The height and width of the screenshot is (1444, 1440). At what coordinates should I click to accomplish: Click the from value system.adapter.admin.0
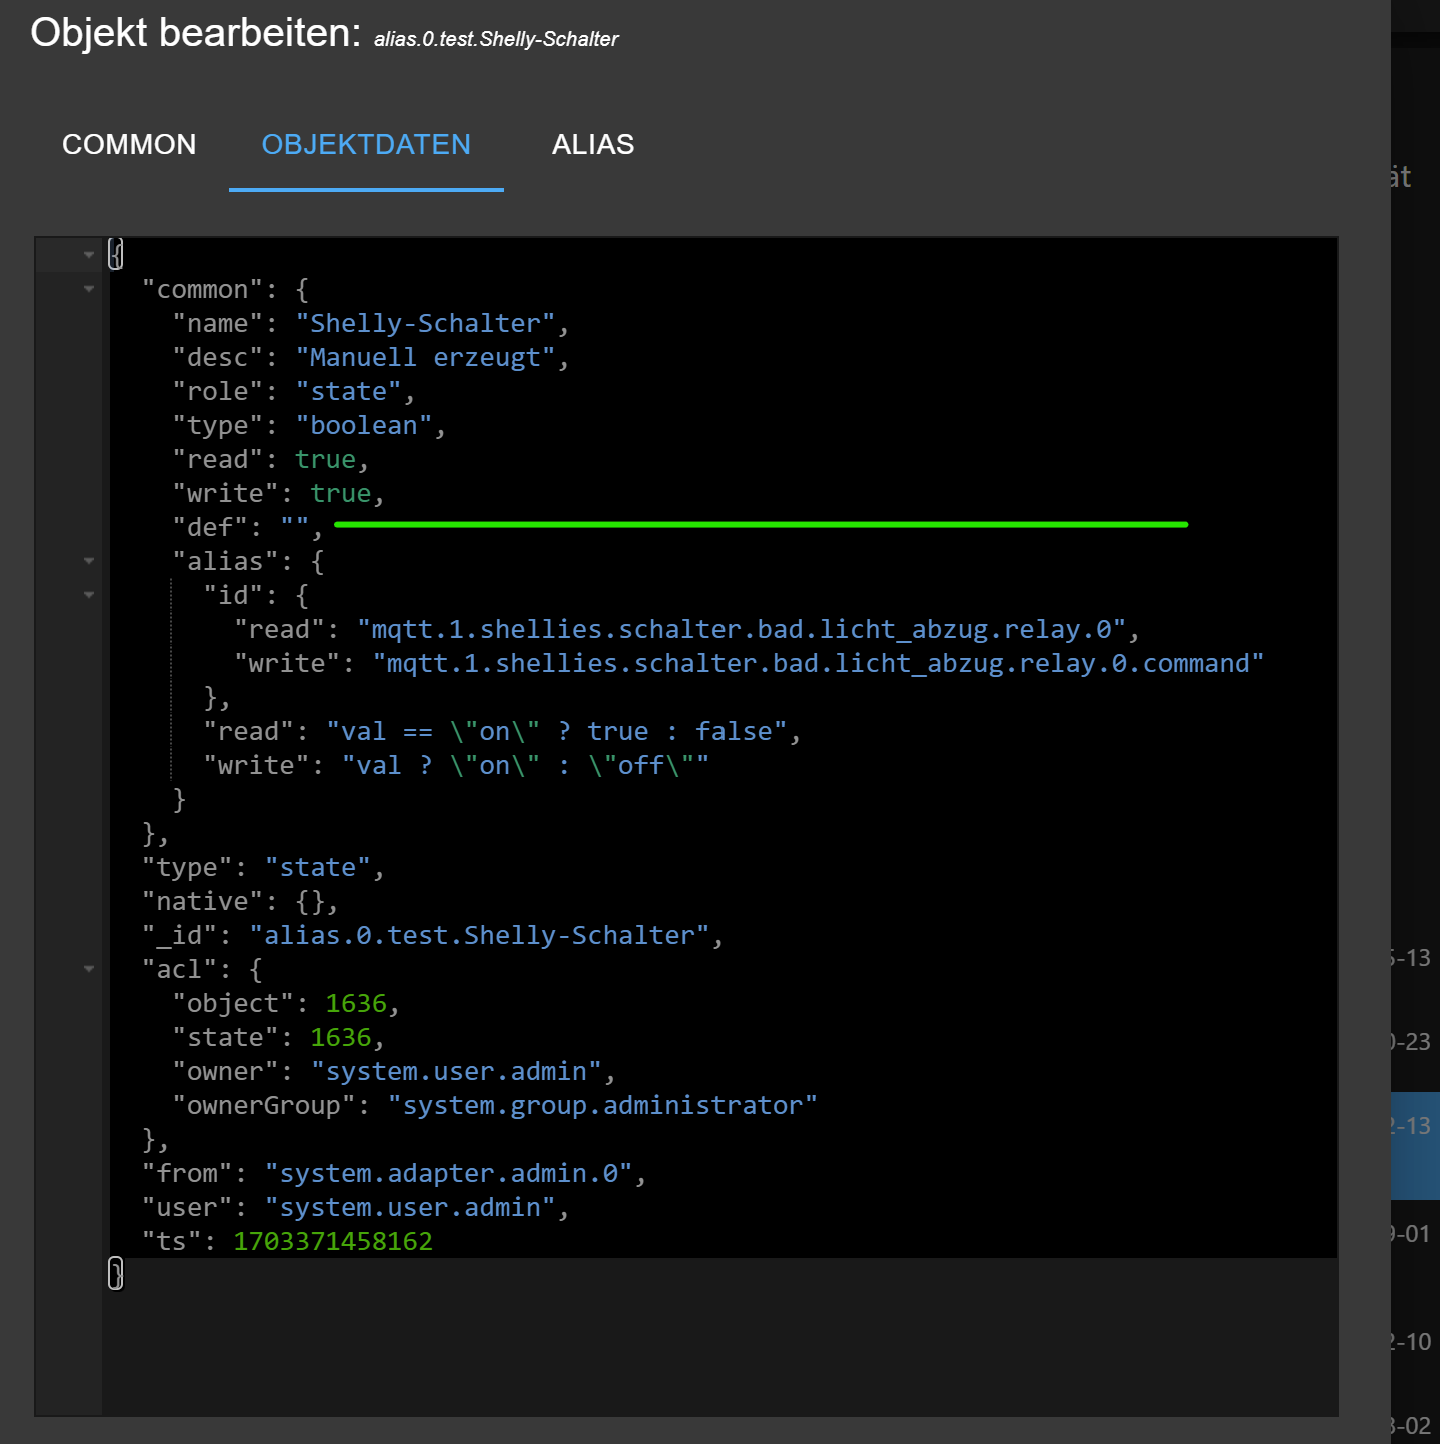[x=448, y=1174]
